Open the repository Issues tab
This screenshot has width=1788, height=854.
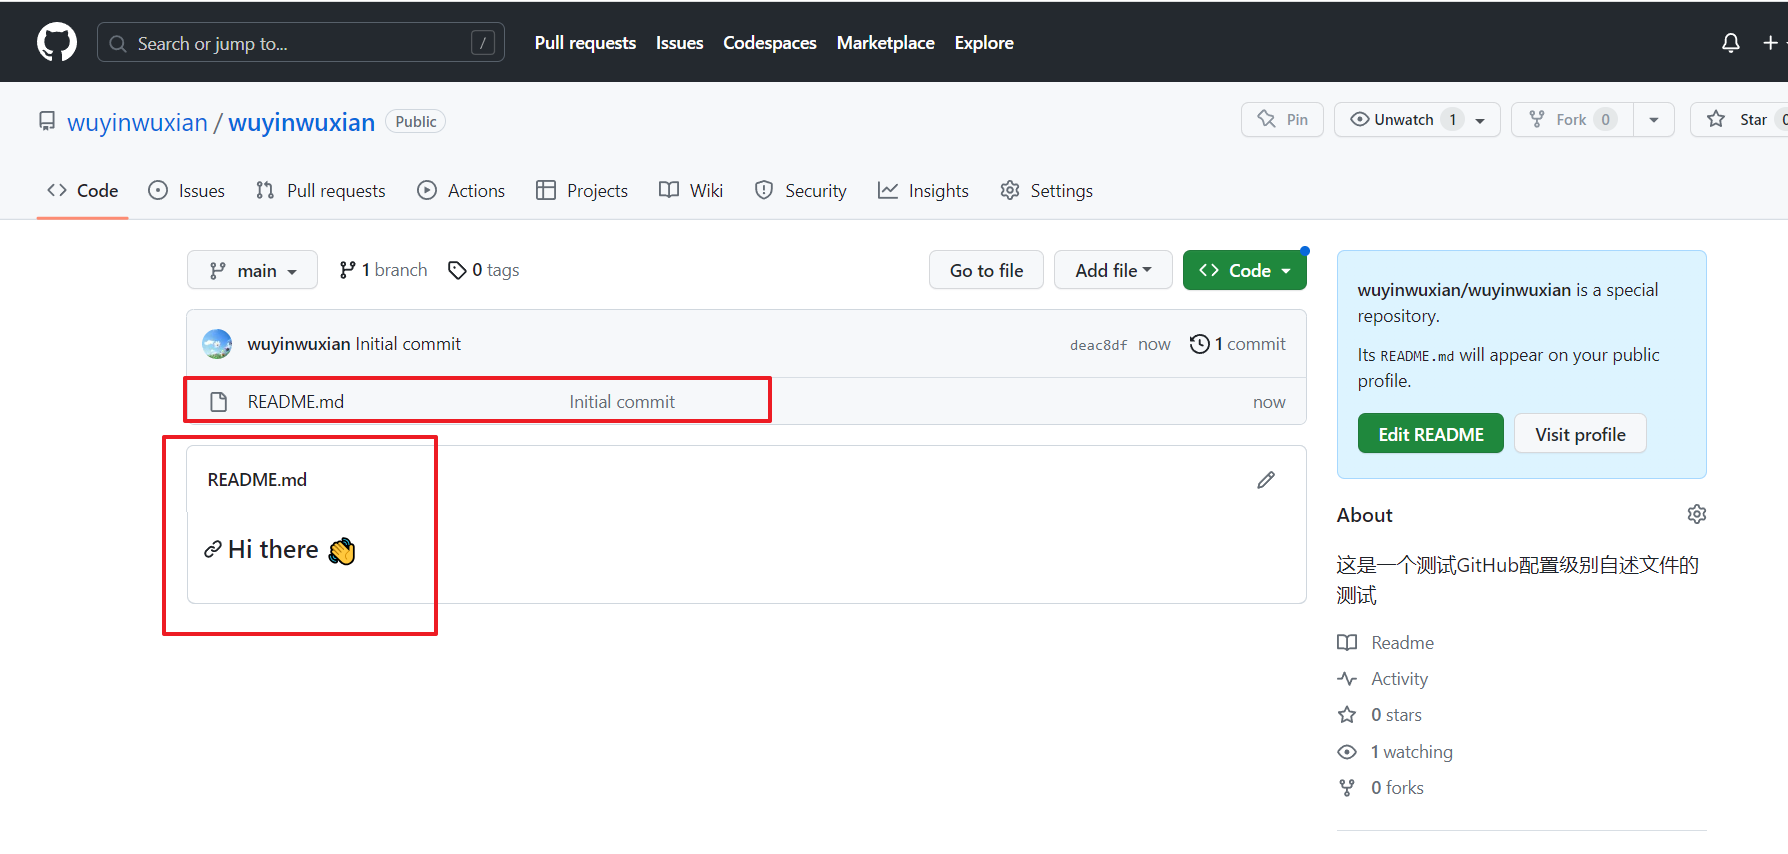[186, 190]
